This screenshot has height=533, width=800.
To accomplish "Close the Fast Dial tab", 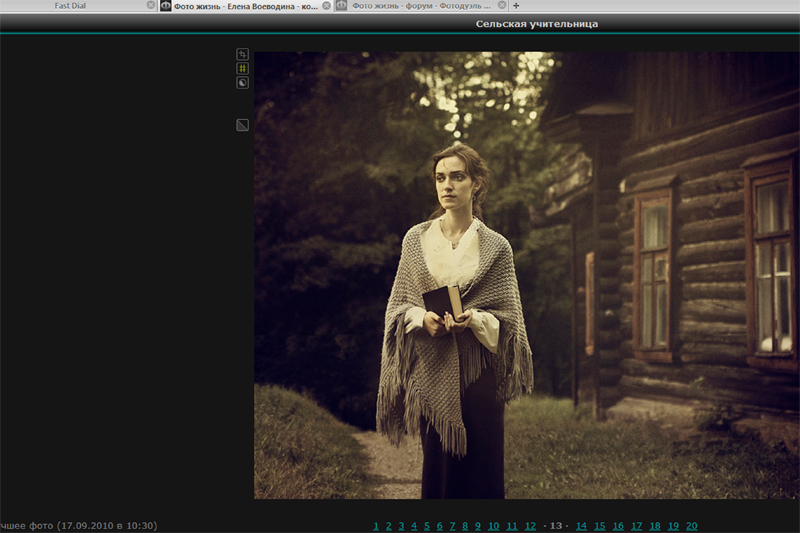I will [x=151, y=5].
